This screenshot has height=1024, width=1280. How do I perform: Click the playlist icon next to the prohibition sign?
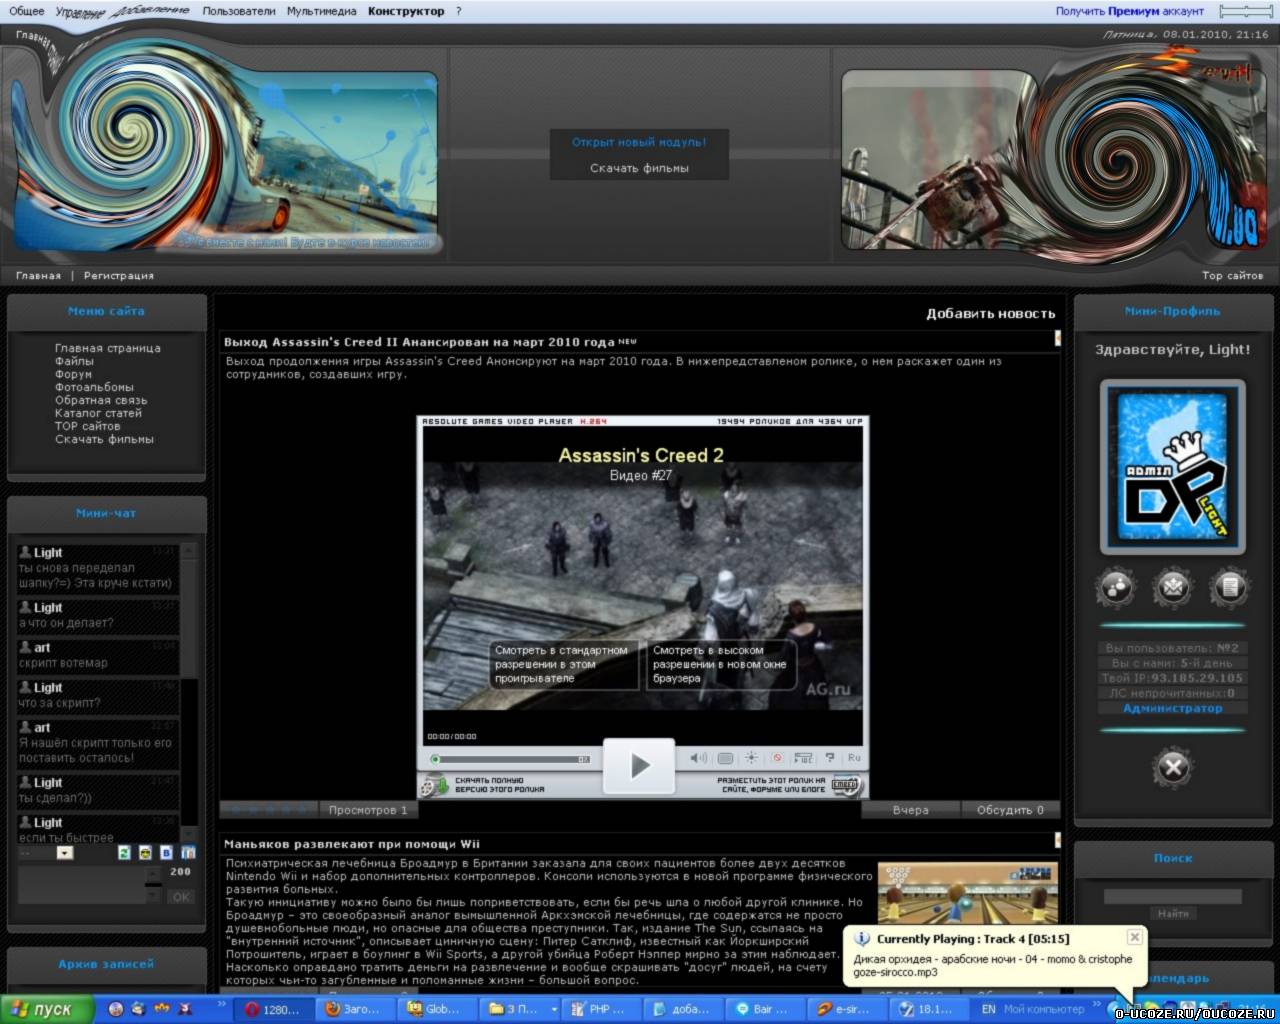click(803, 758)
